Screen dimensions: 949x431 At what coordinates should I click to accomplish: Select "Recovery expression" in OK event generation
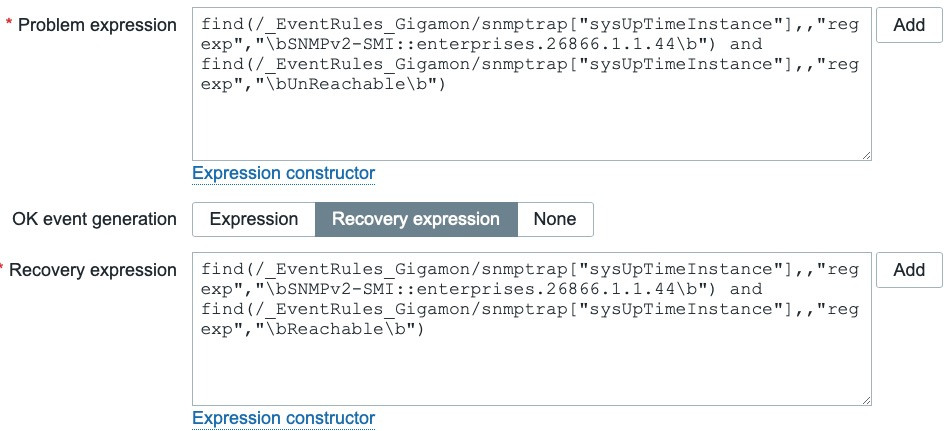[x=416, y=219]
